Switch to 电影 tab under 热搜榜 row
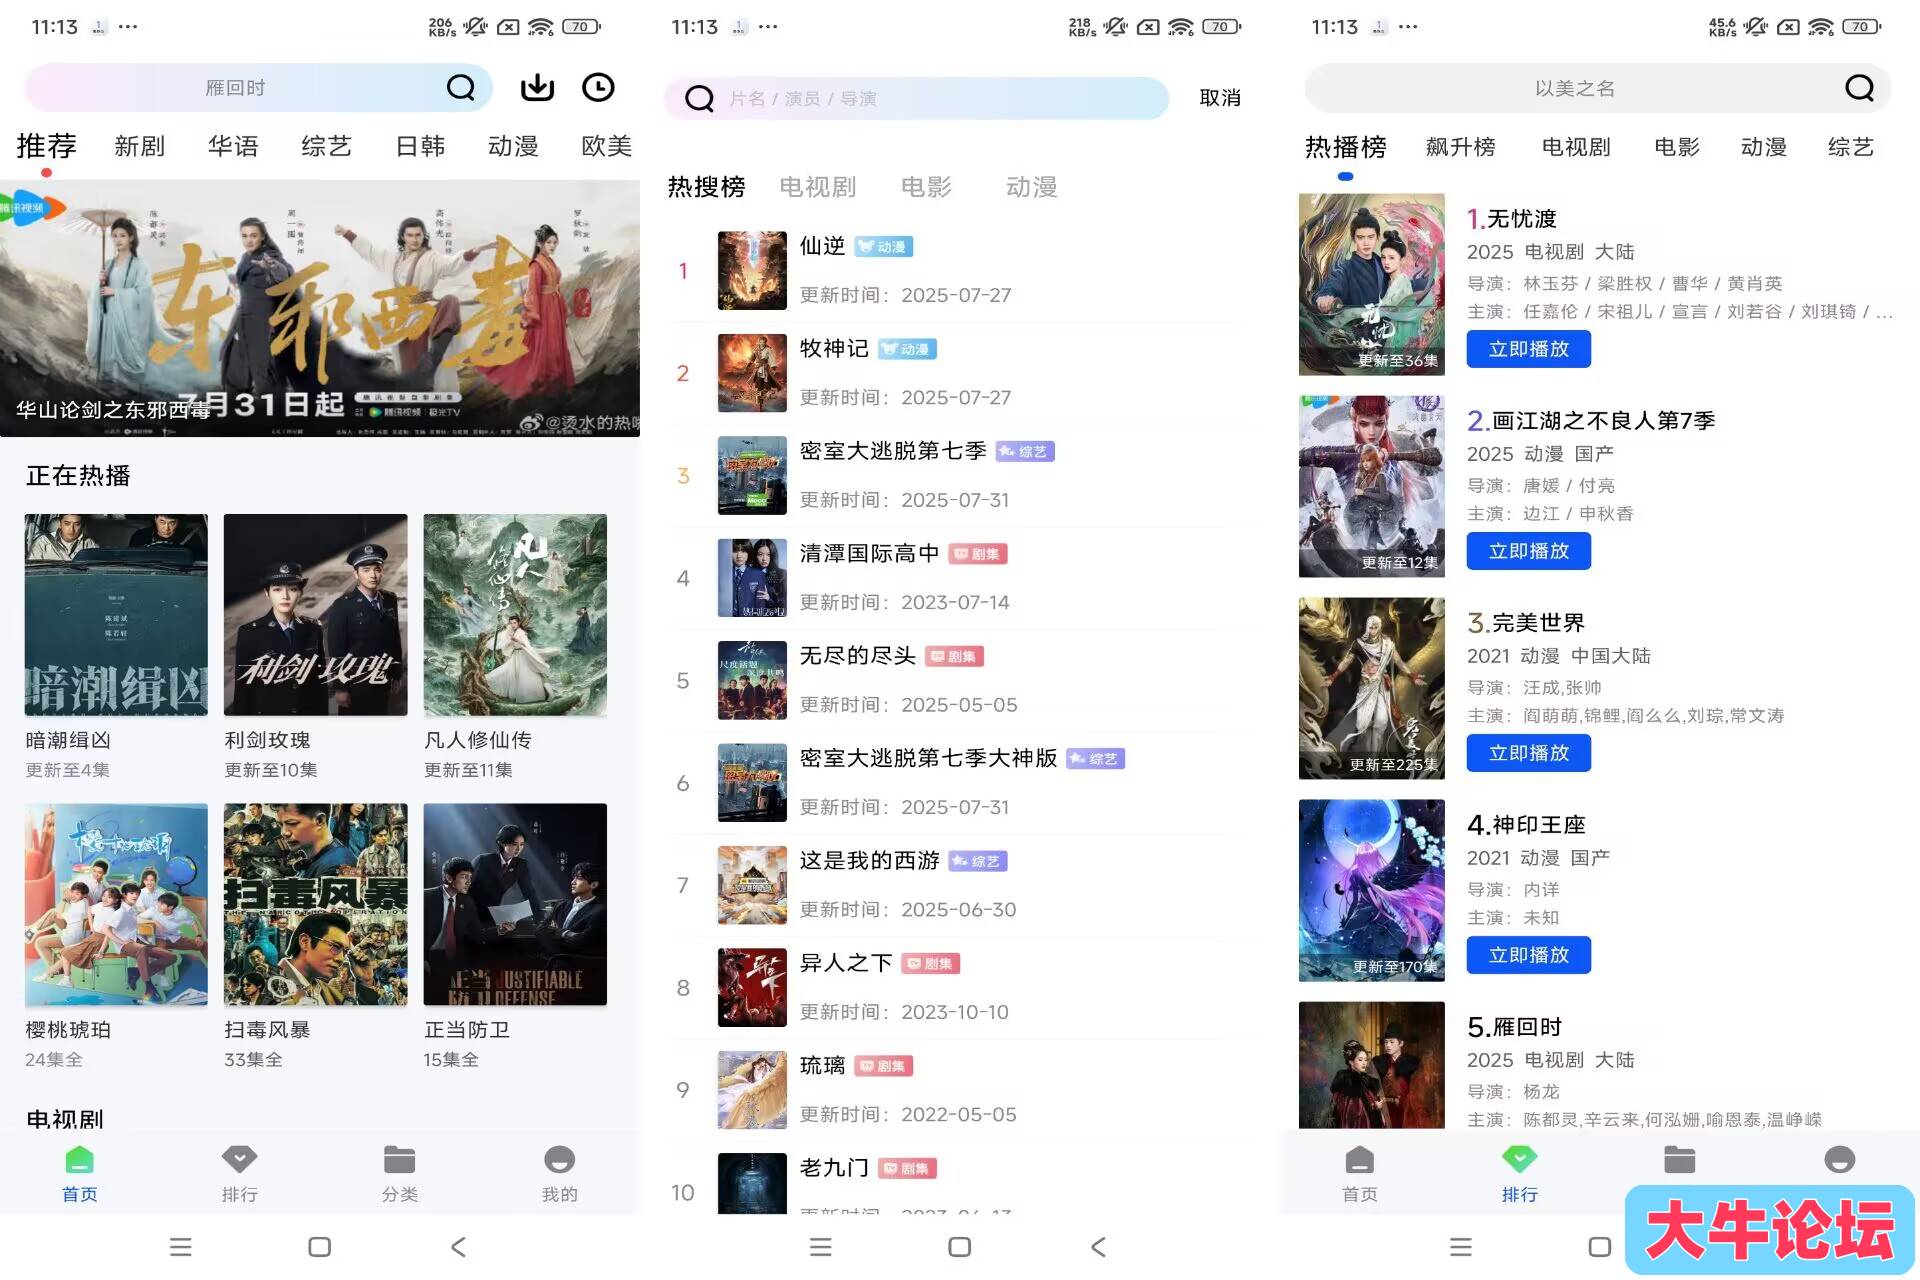1920x1280 pixels. click(926, 187)
